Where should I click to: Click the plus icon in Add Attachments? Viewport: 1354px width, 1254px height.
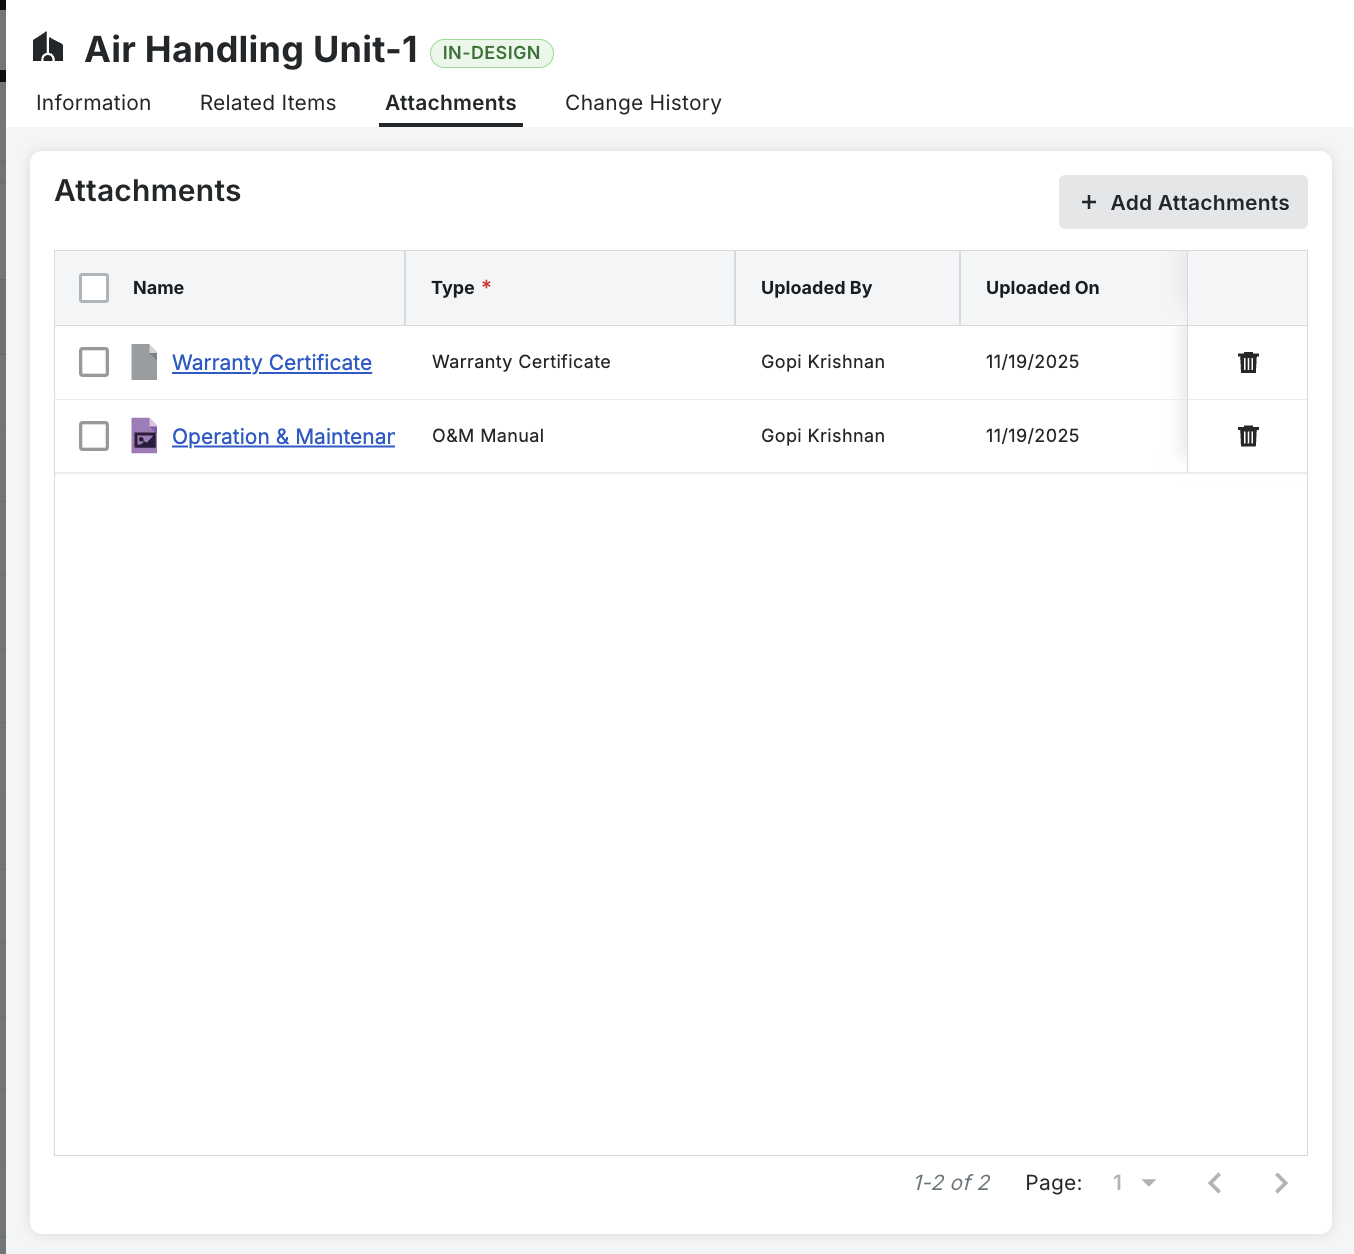1089,202
